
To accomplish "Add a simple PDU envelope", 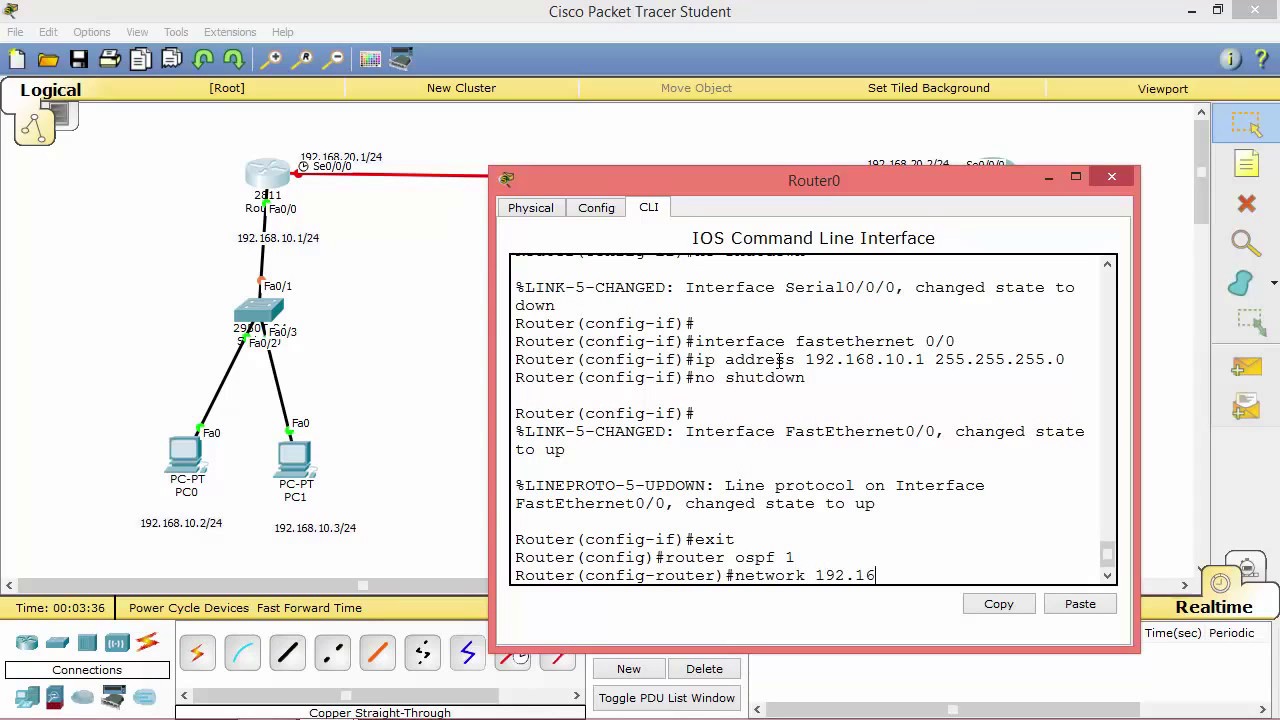I will coord(1246,368).
